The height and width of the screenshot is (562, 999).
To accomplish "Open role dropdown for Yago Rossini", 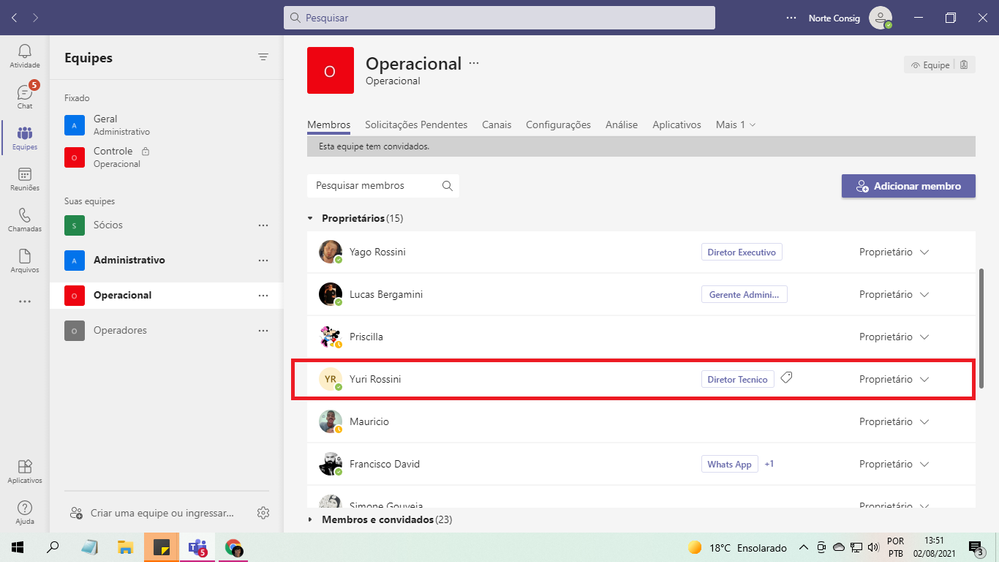I will coord(894,252).
